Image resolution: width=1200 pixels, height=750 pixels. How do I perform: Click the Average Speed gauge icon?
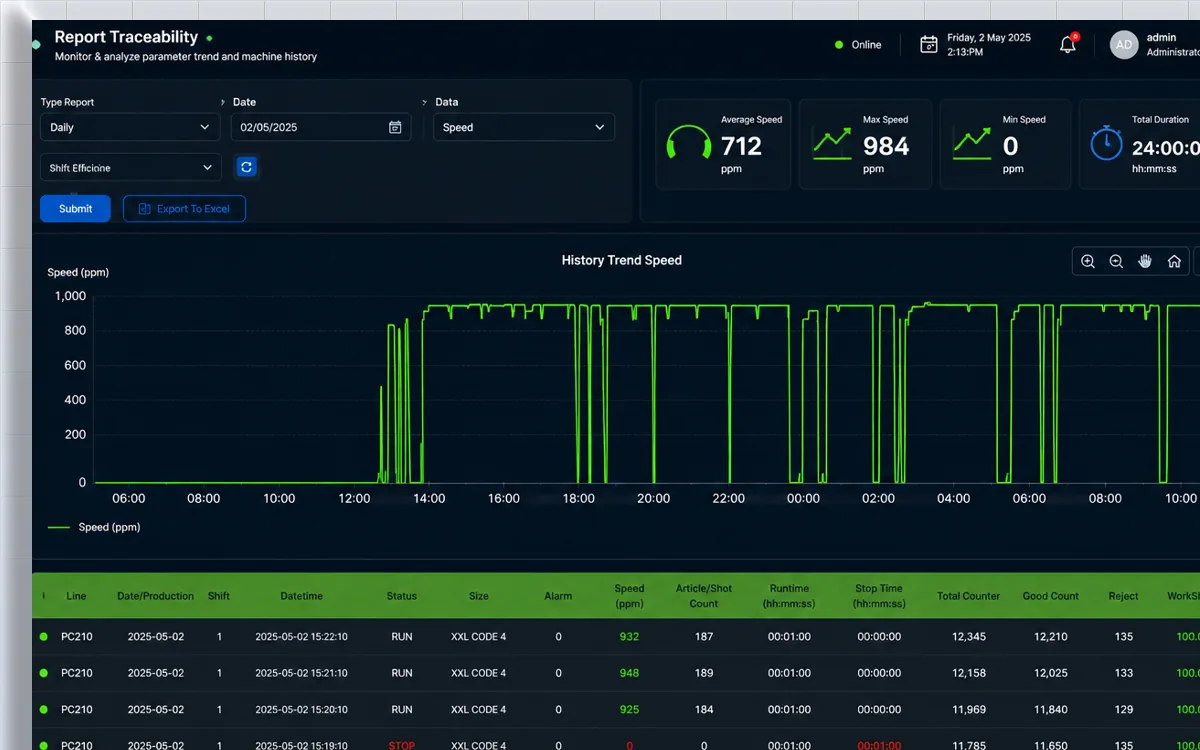point(688,143)
